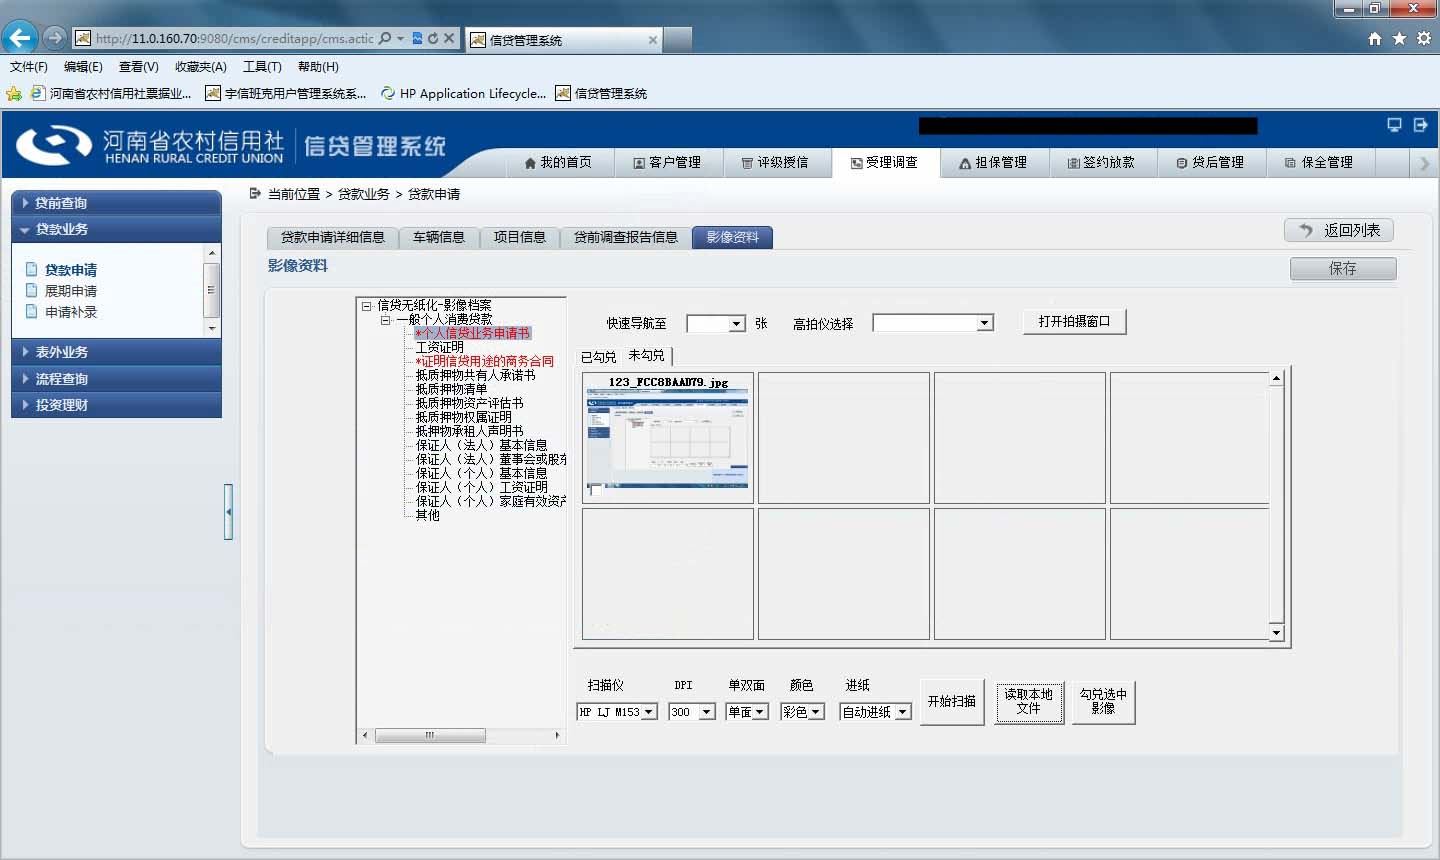Click the logout exit icon in the header
Screen dimensions: 1440x860
tap(1420, 125)
